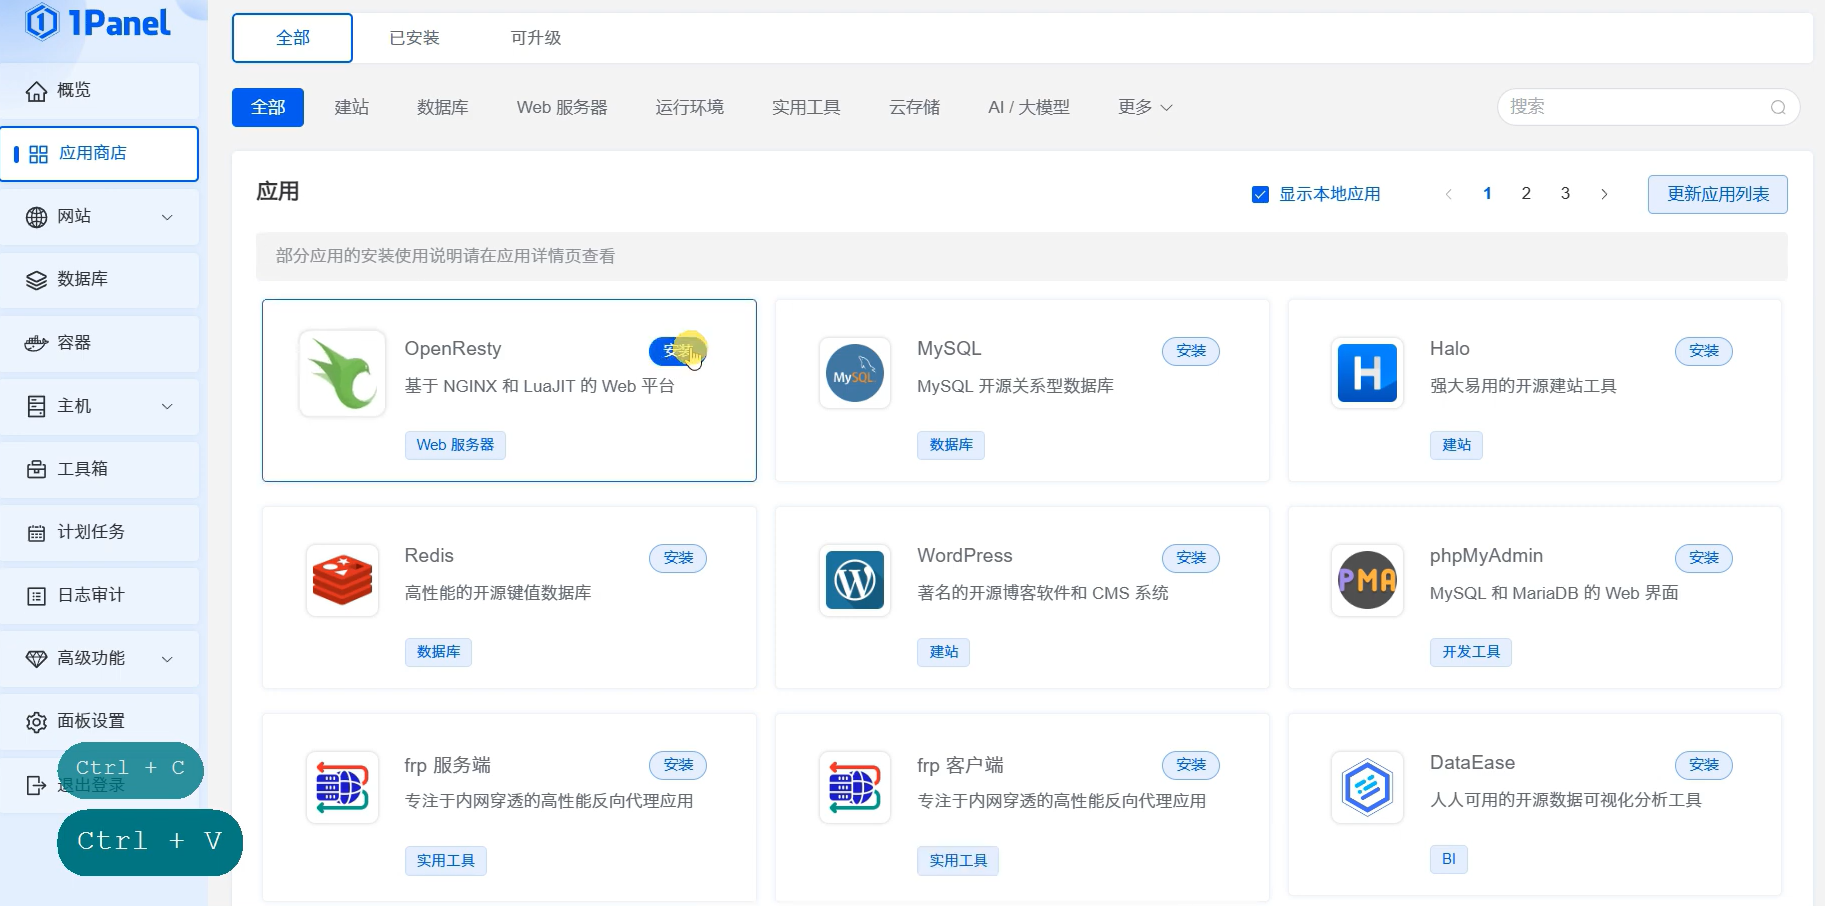Go to page 2
Screen dimensions: 1825x906
point(1526,194)
